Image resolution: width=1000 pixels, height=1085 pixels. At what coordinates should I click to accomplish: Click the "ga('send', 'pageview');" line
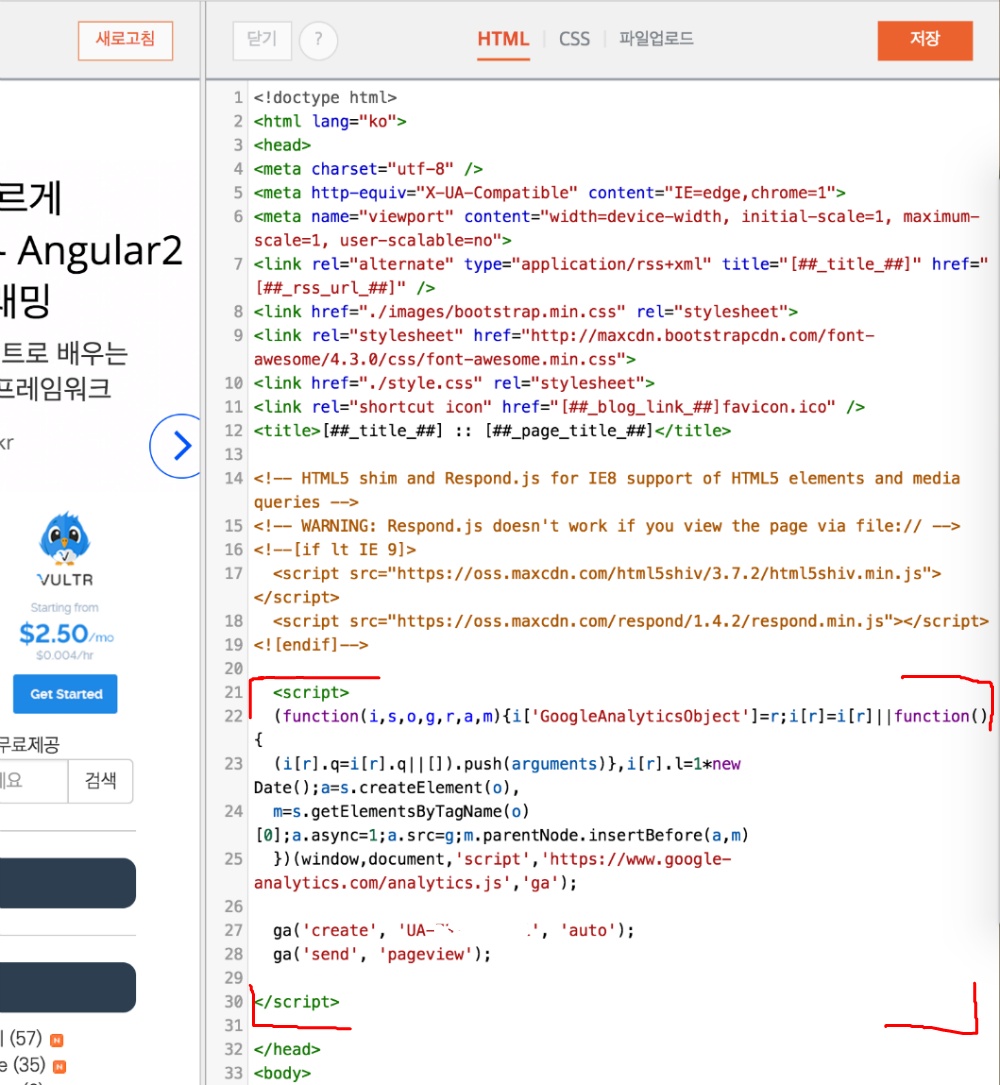382,954
